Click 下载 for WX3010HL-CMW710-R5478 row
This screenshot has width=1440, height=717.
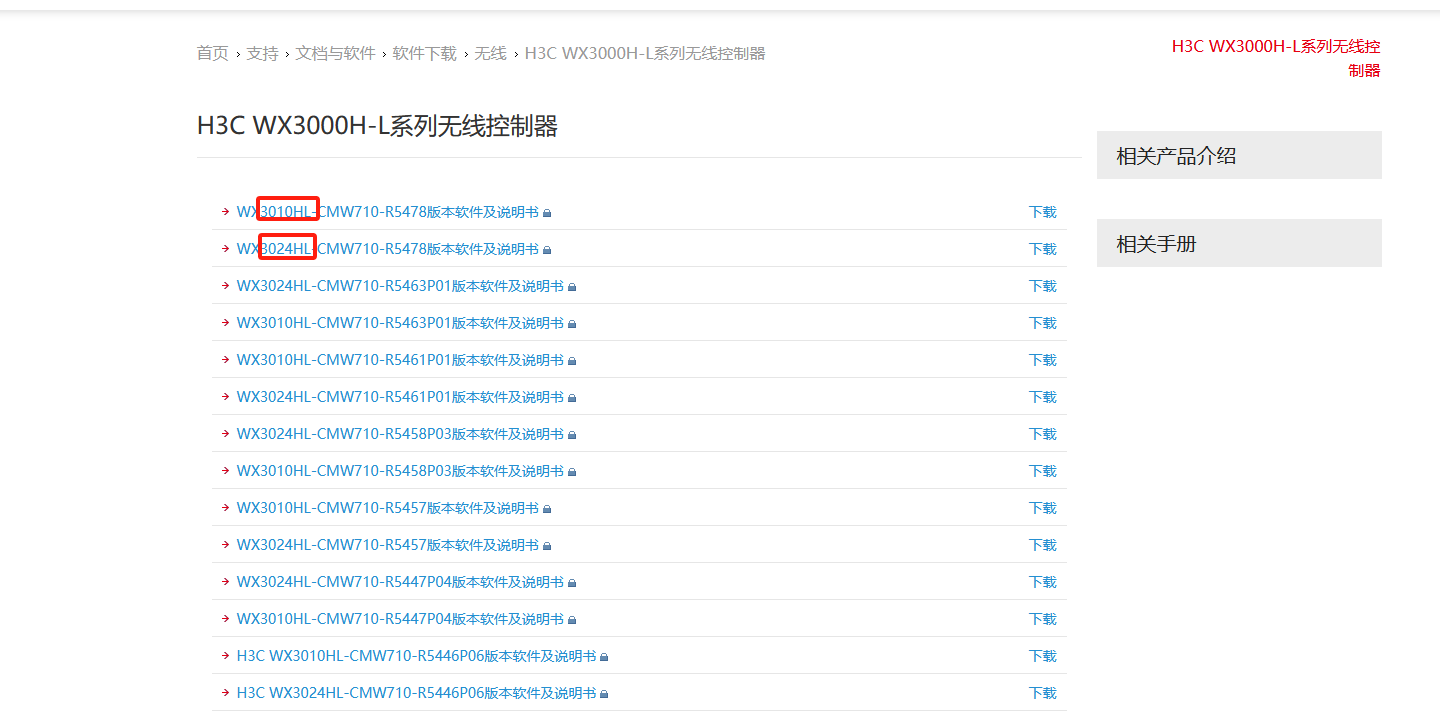coord(1043,212)
